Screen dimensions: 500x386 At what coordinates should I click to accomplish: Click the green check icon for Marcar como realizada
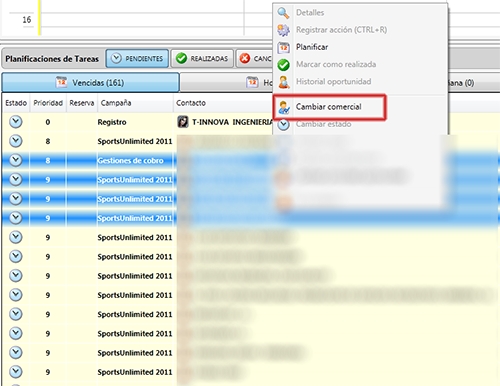283,65
